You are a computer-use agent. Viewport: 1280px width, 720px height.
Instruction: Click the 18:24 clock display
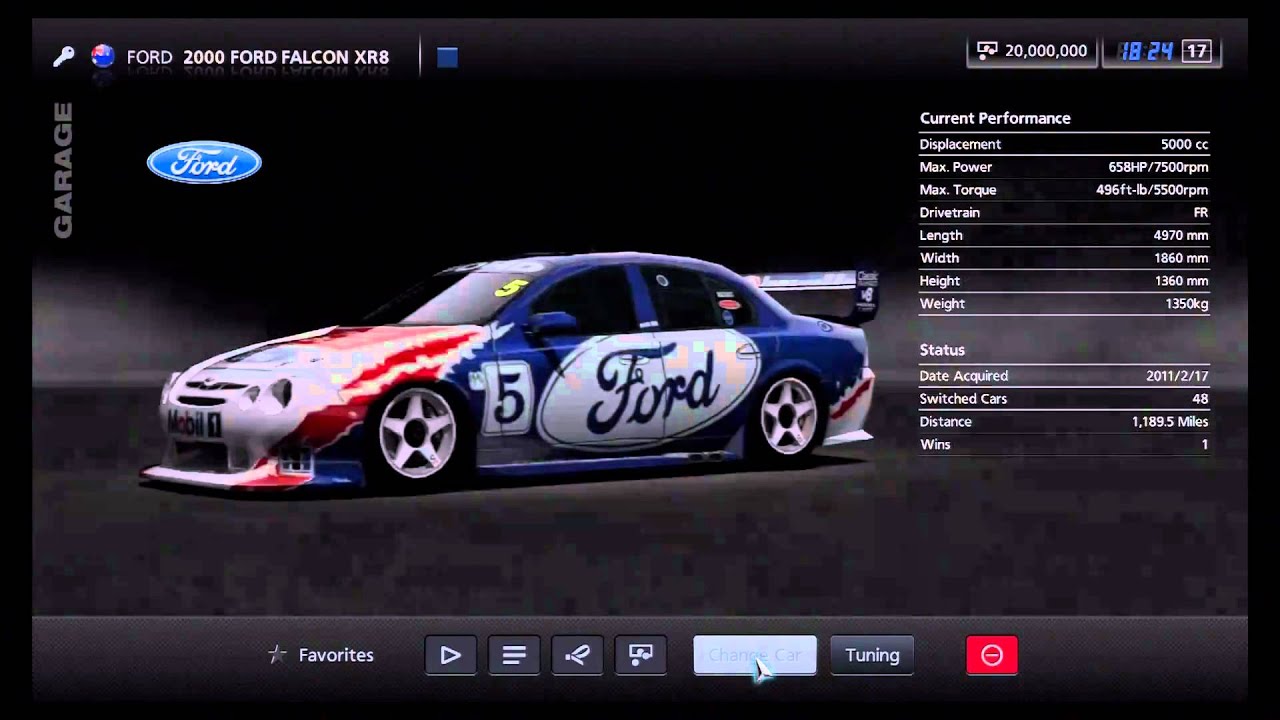coord(1147,51)
